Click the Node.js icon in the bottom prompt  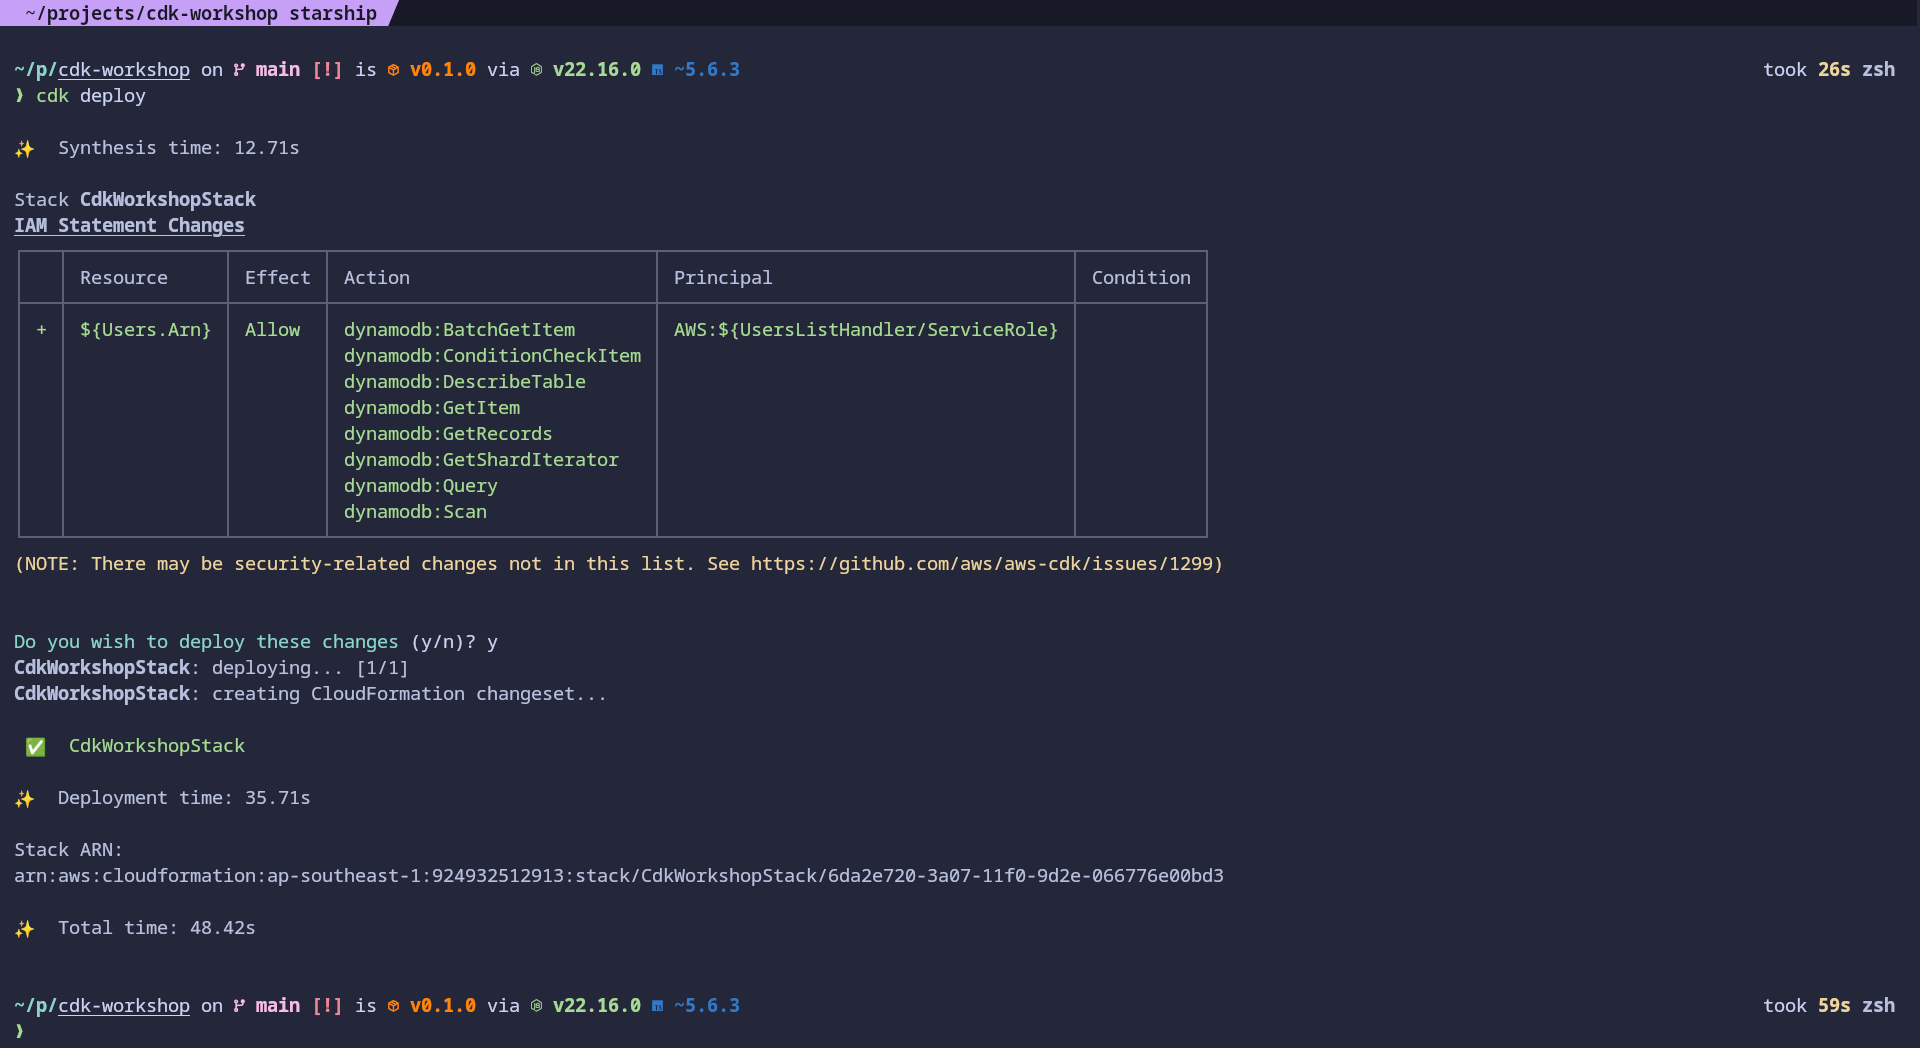click(536, 1006)
